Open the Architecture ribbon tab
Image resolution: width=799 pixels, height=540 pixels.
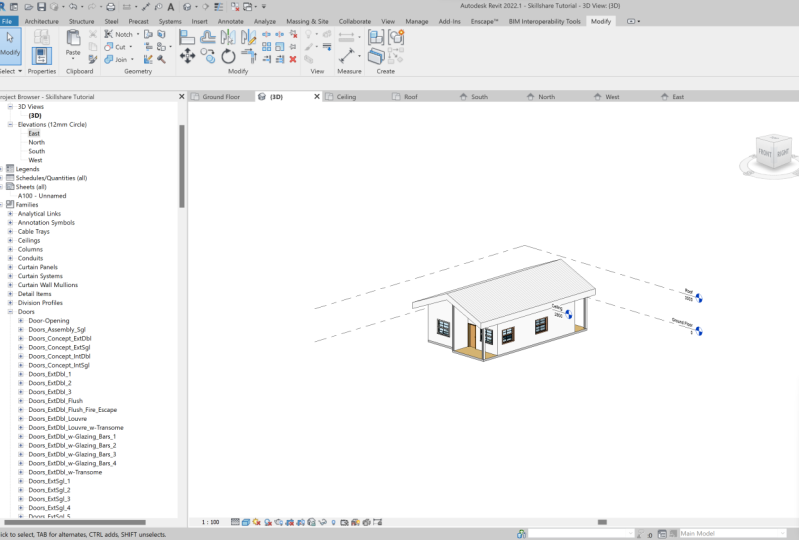click(x=41, y=21)
